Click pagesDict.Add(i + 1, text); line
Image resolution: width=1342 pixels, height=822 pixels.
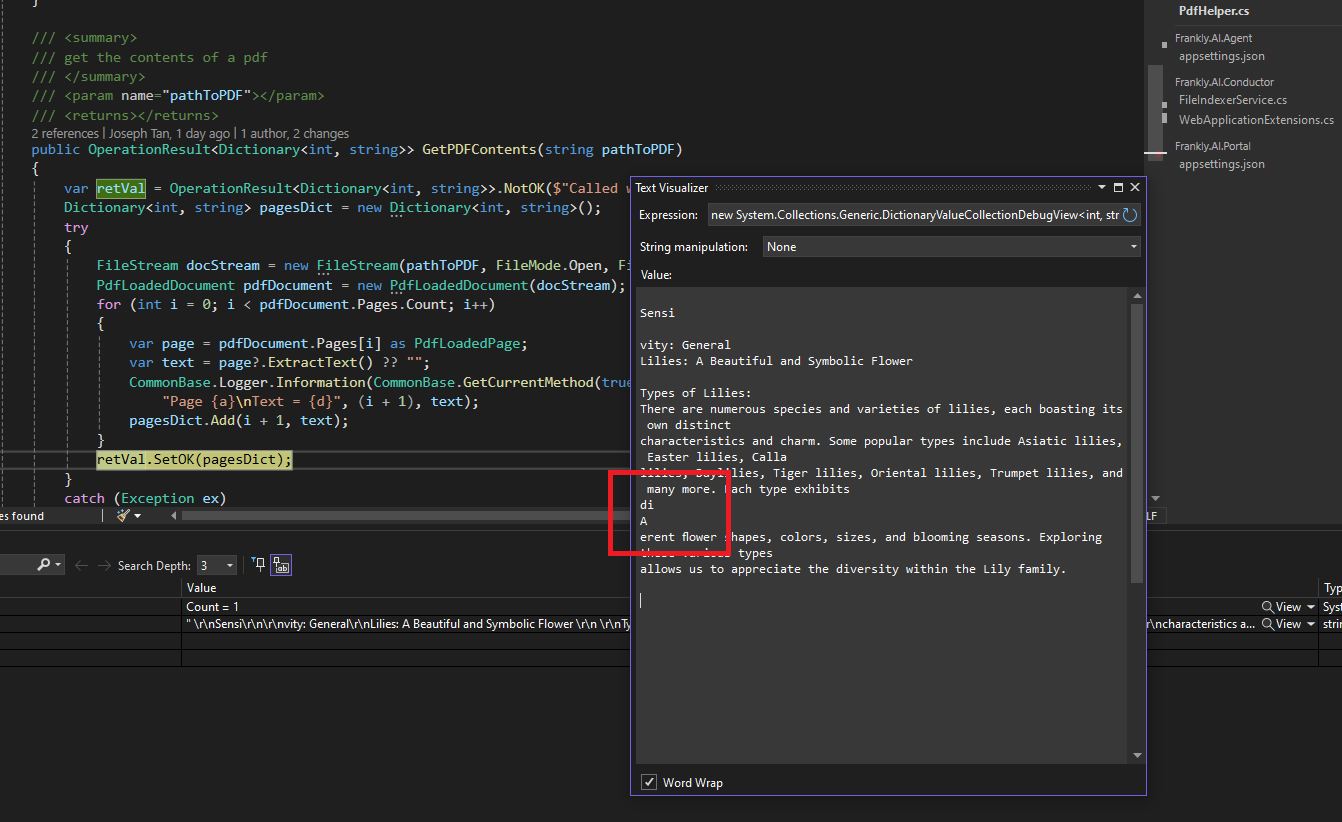pos(238,421)
